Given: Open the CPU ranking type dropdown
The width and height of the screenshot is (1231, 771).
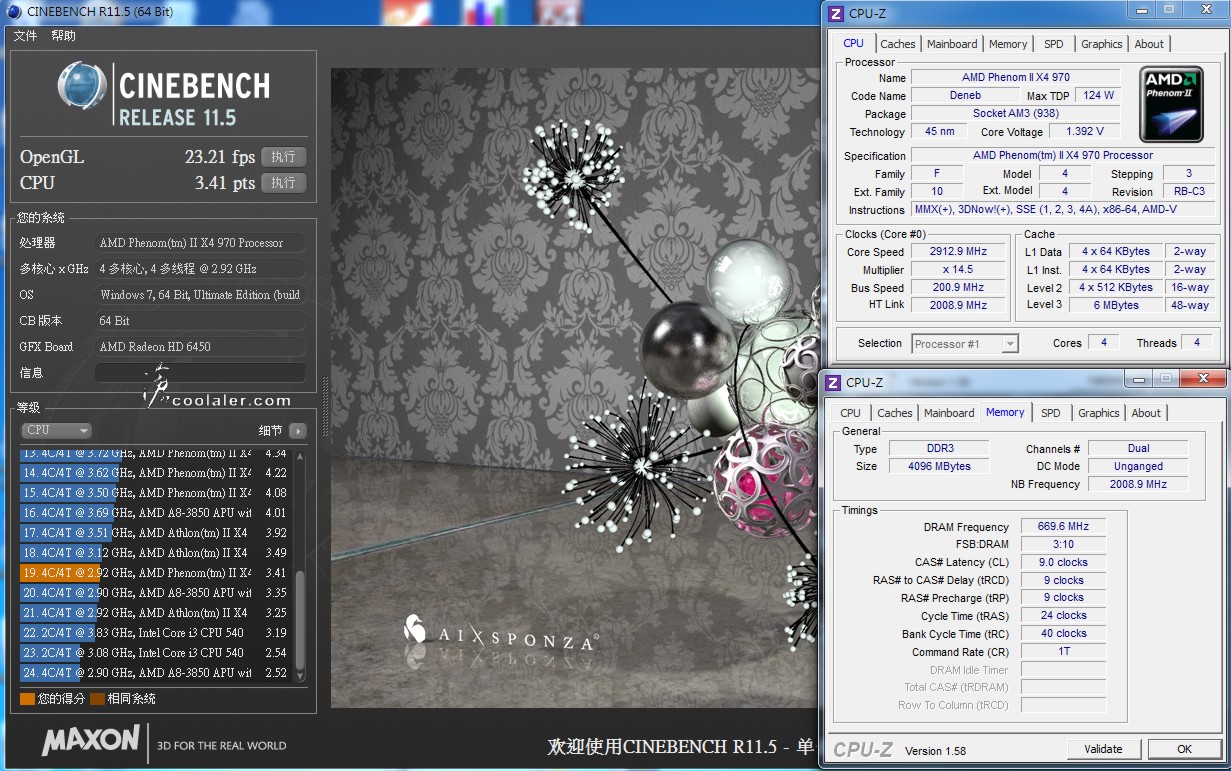Looking at the screenshot, I should (56, 430).
